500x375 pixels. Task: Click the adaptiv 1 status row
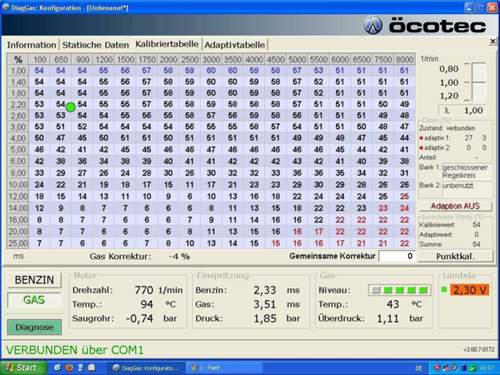(453, 138)
